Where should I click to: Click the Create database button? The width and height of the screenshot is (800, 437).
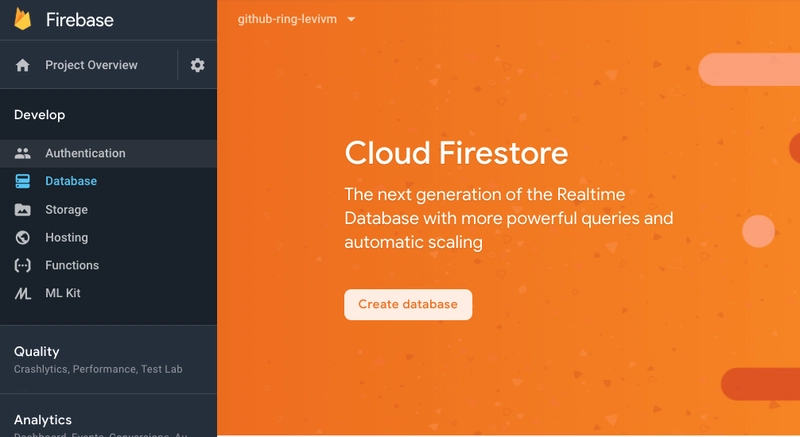click(x=408, y=304)
